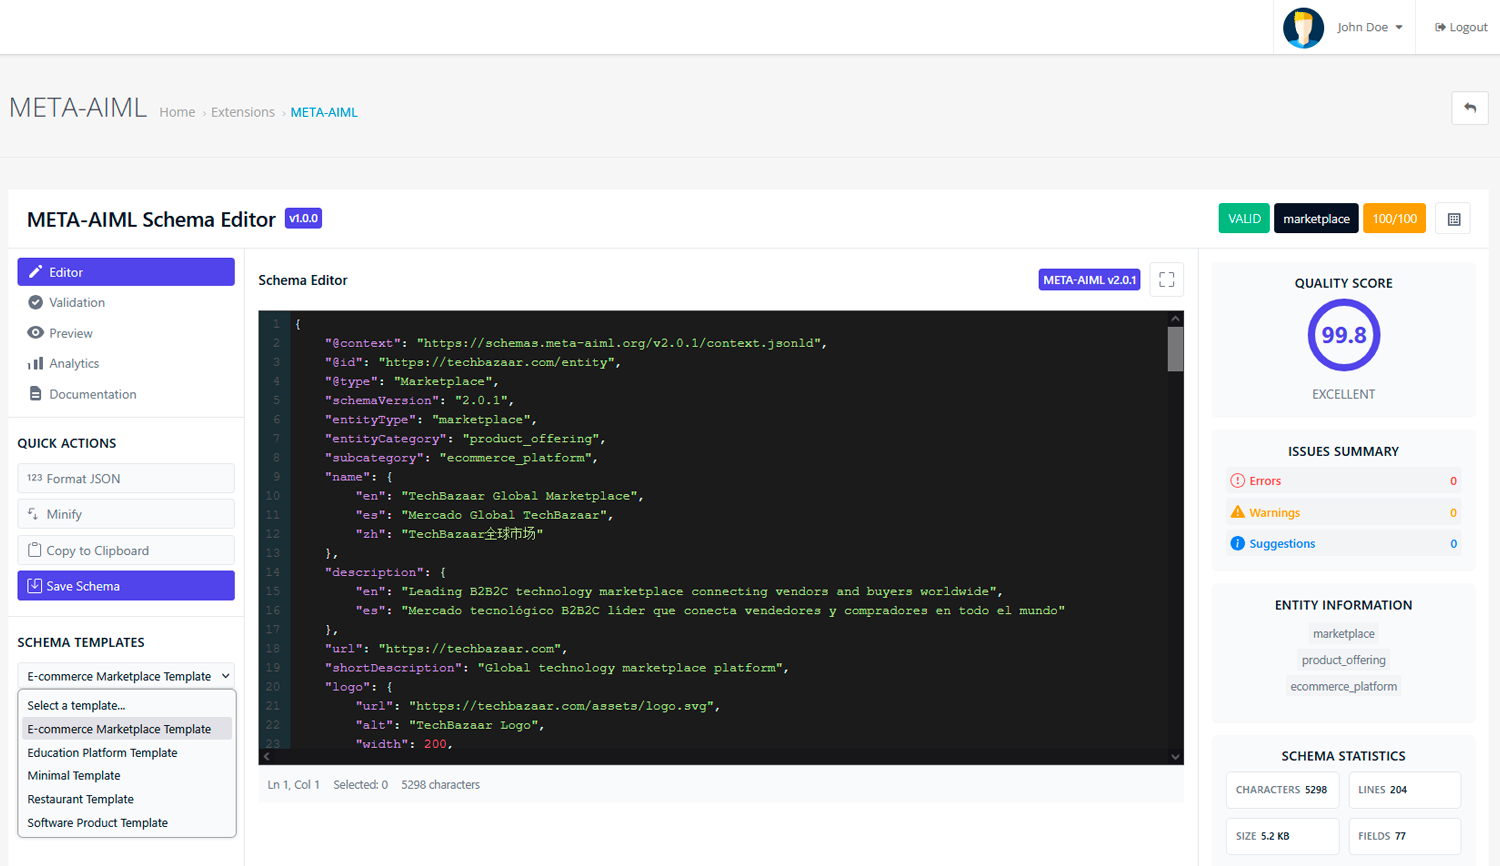Click the Save Schema button
1500x866 pixels.
126,586
